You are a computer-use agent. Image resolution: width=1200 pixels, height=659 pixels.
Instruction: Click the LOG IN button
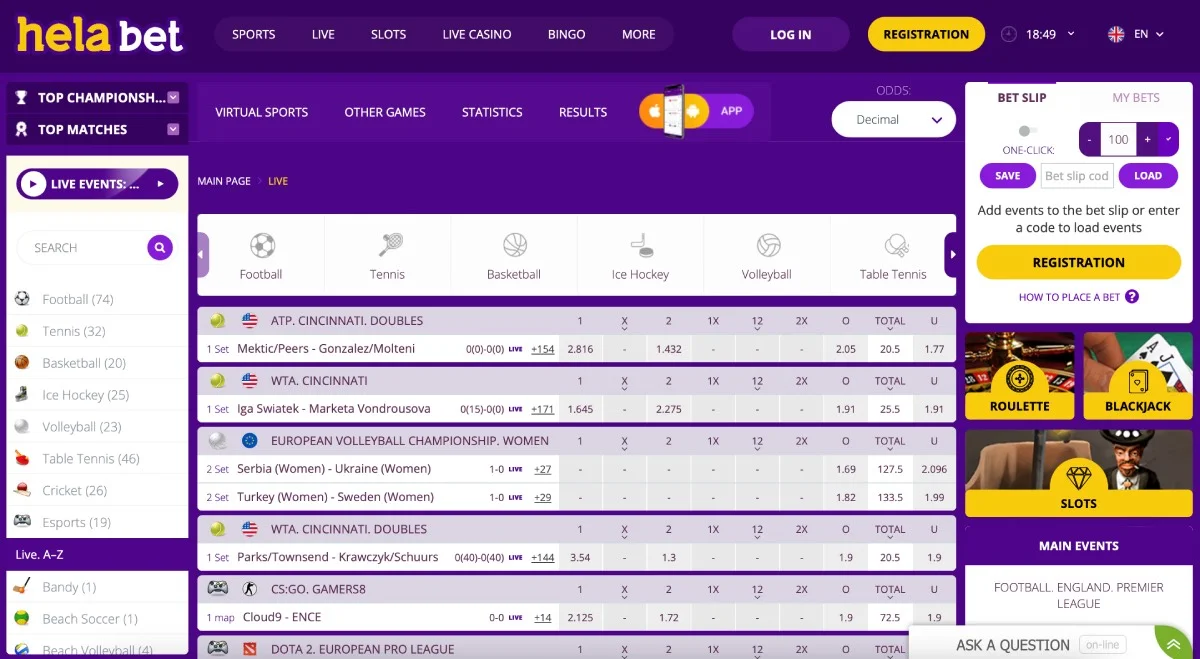(791, 34)
